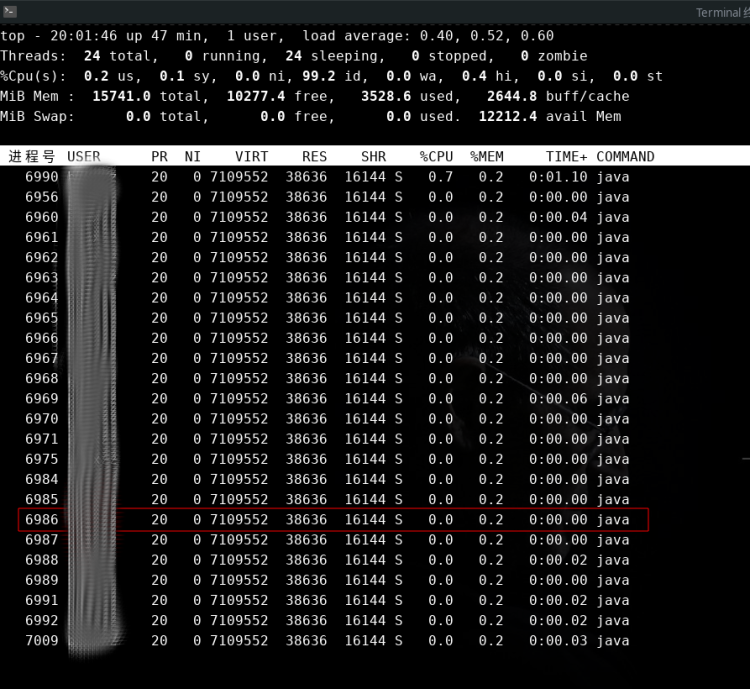Image resolution: width=750 pixels, height=689 pixels.
Task: Click the terminal icon in the title bar
Action: pos(11,12)
